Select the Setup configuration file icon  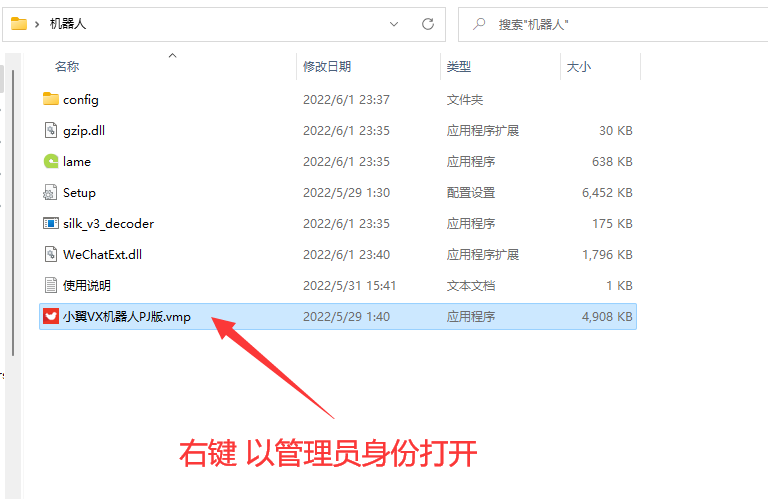tap(52, 192)
